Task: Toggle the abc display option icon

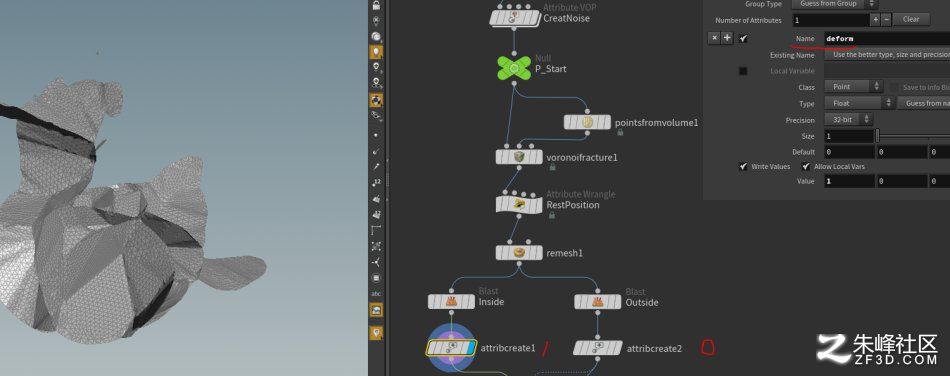Action: [x=376, y=294]
